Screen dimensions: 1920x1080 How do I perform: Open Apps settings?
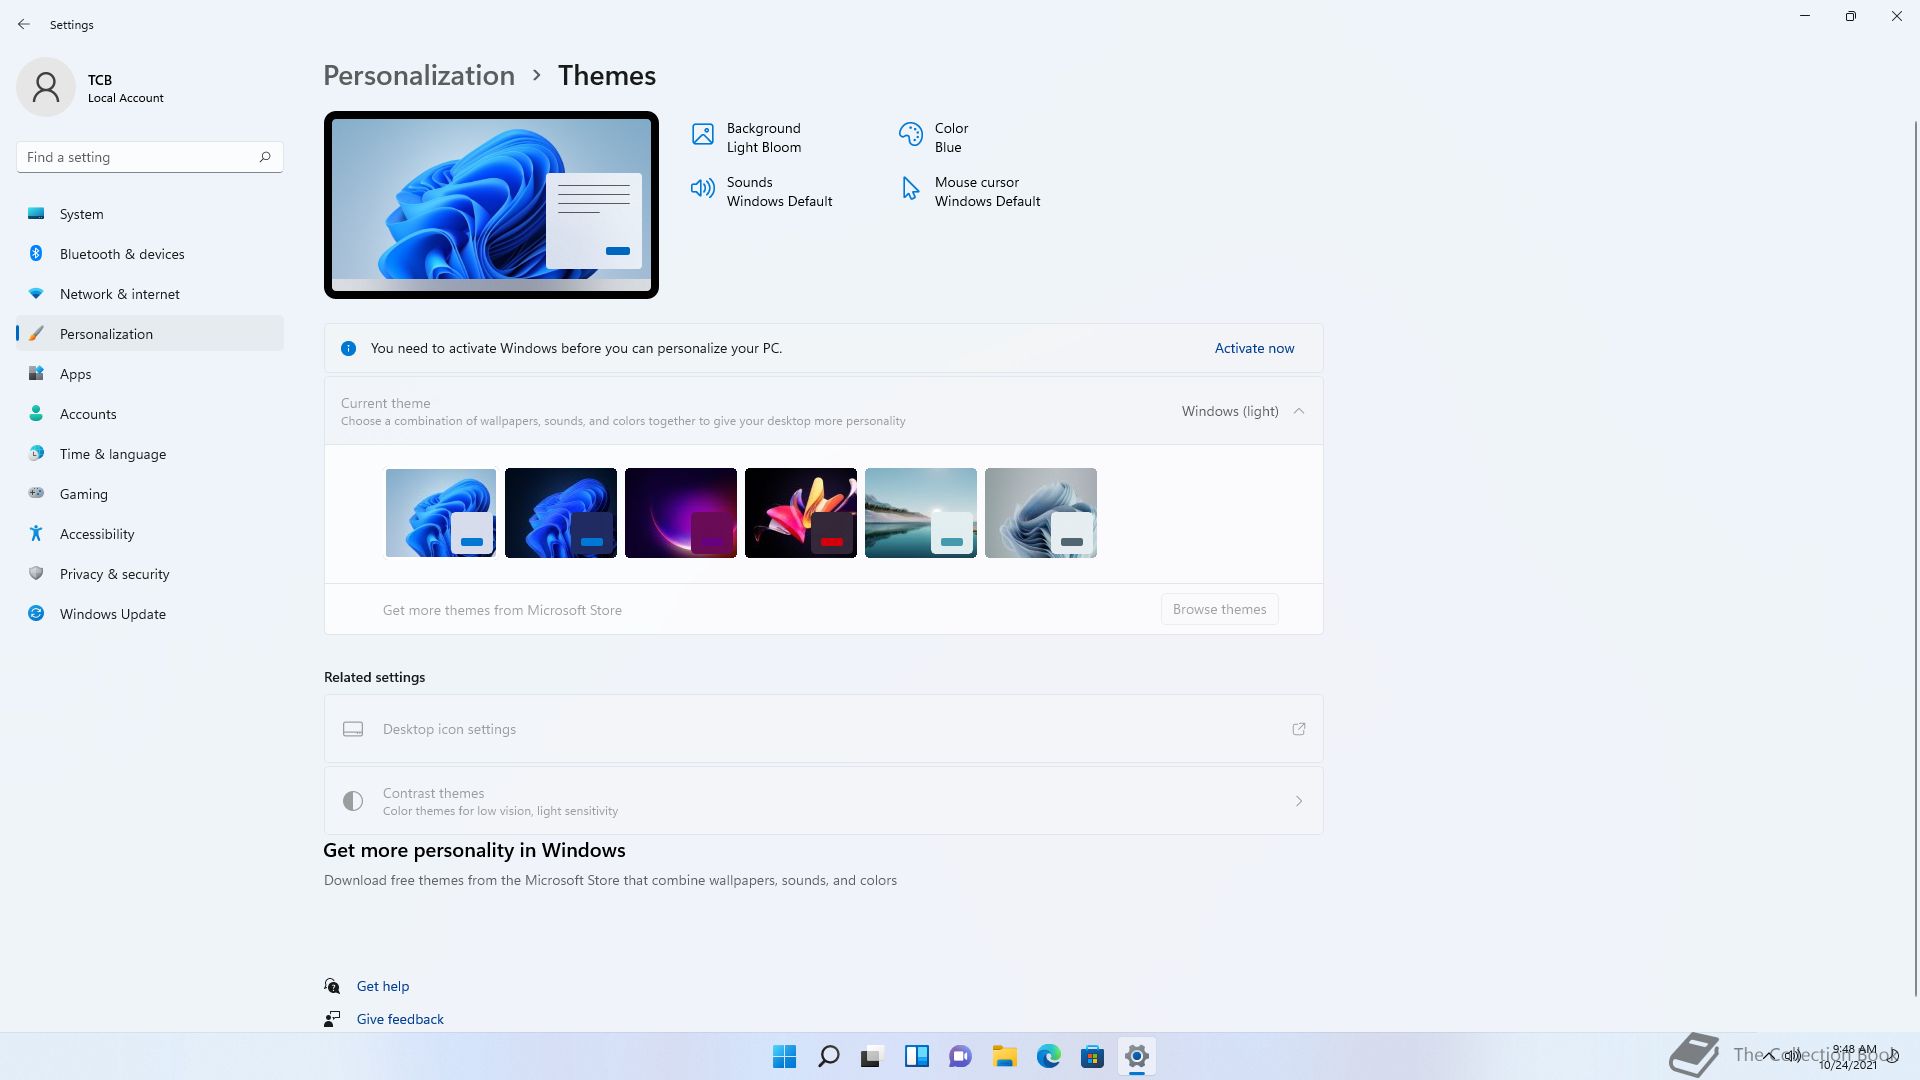150,374
